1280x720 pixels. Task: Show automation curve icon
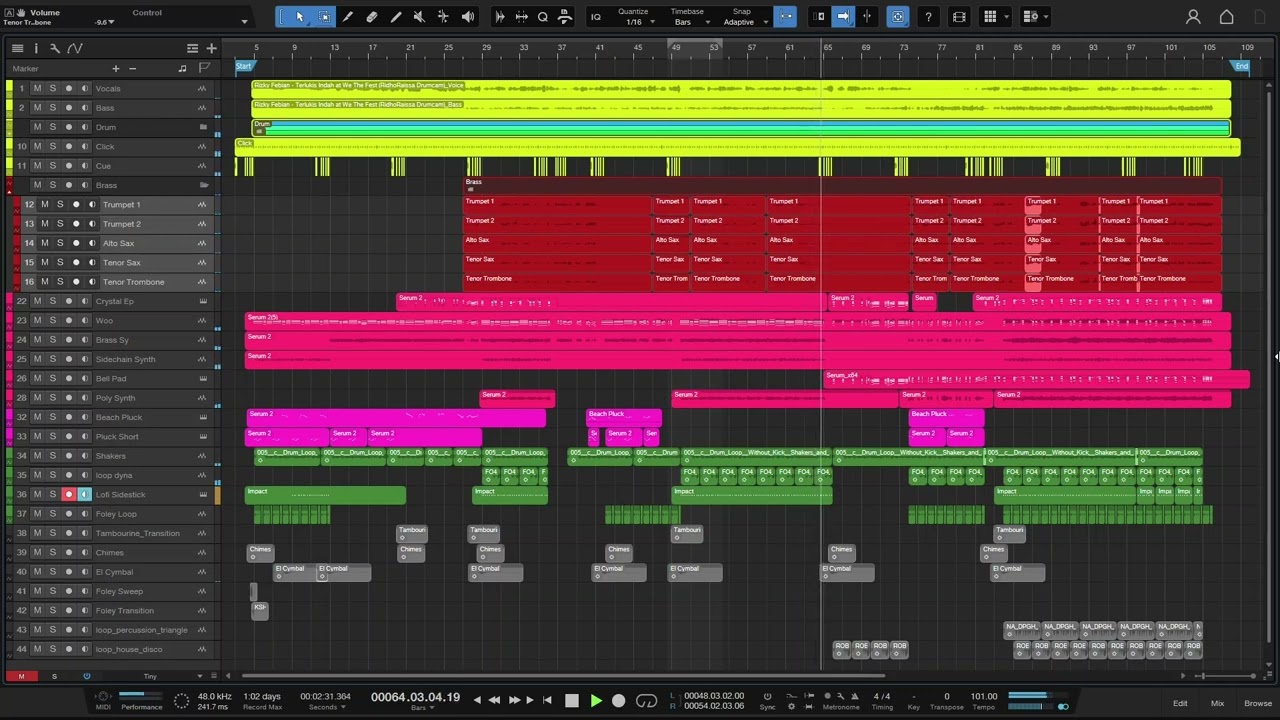pyautogui.click(x=75, y=48)
